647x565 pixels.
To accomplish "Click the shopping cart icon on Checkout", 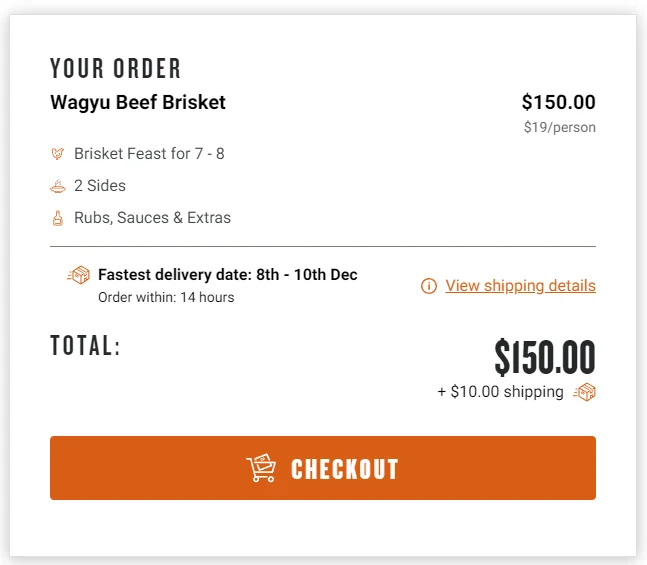I will tap(261, 468).
